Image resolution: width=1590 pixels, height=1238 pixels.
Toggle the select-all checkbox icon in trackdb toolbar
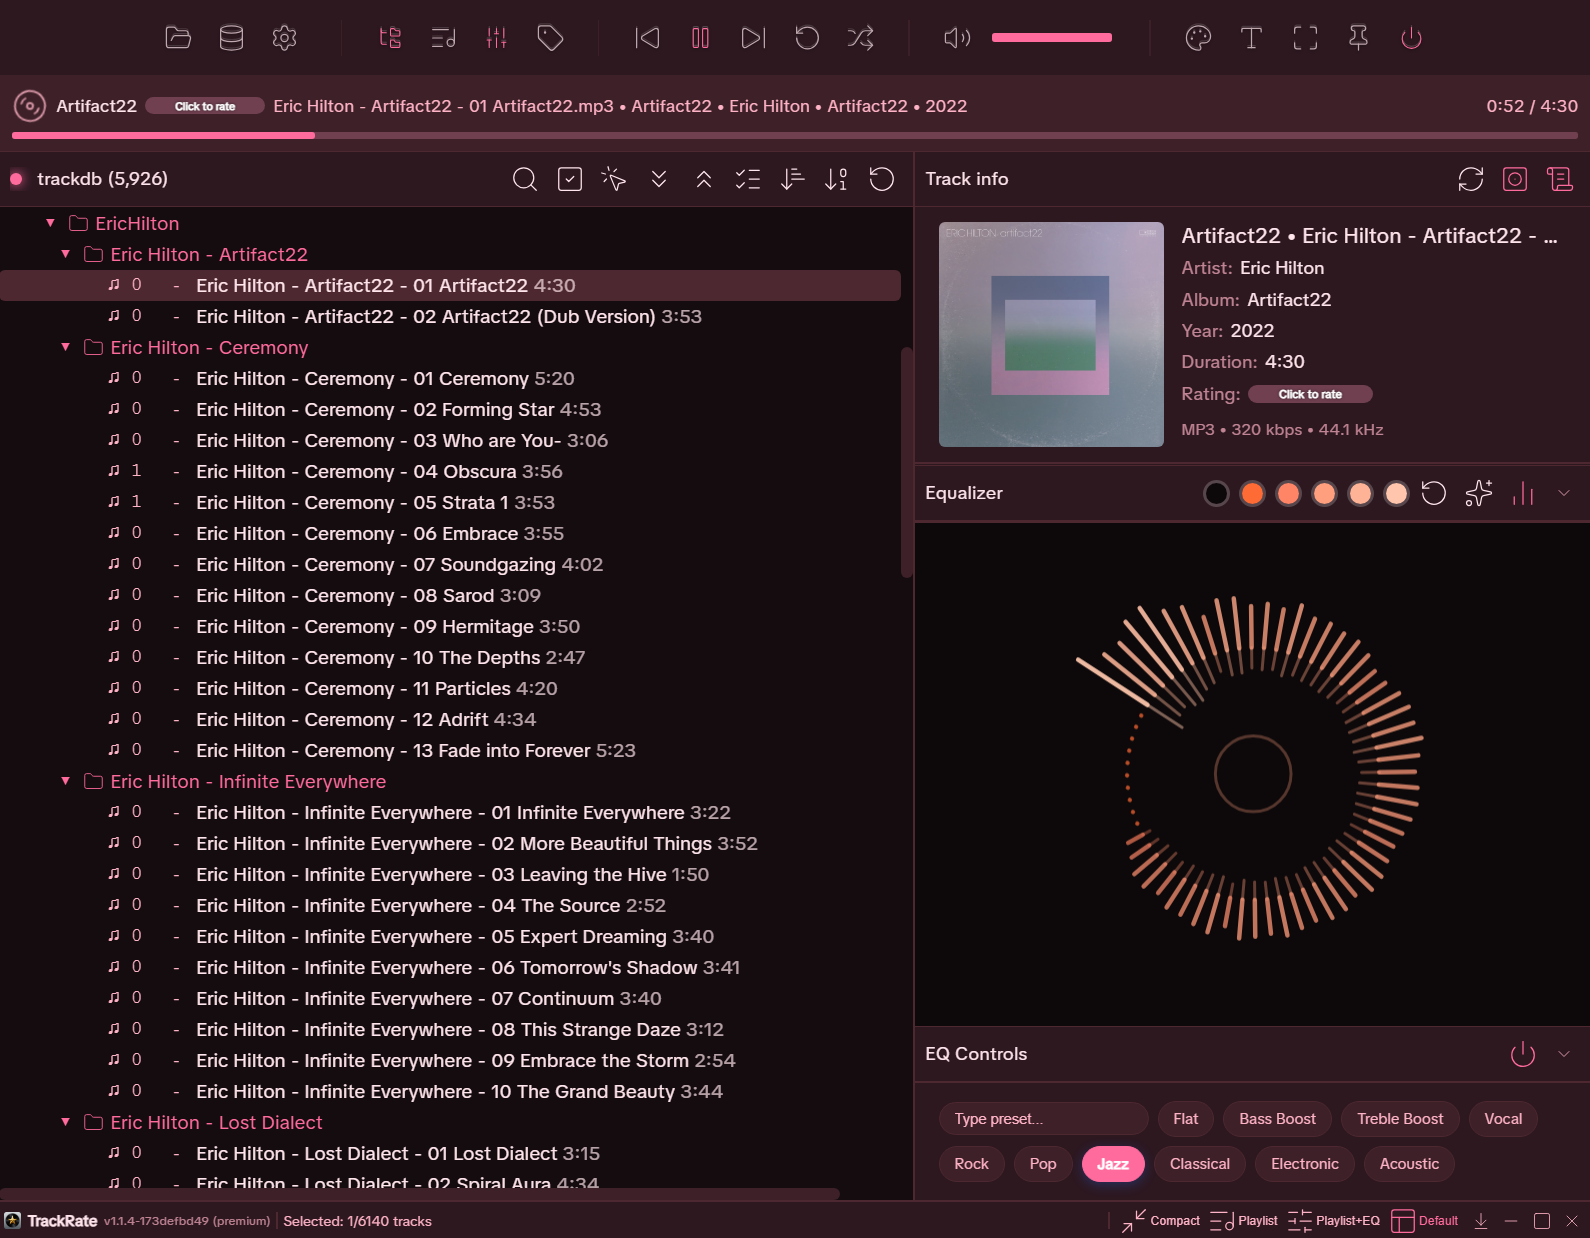pos(570,179)
